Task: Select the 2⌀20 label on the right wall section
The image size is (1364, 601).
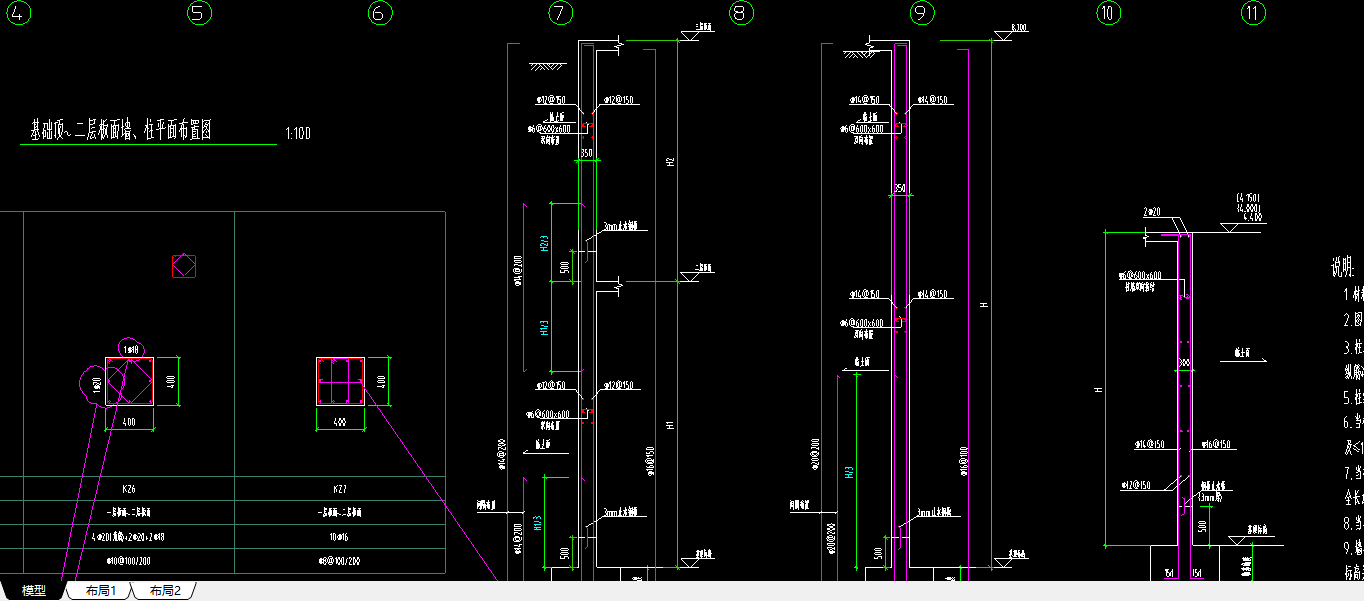Action: [1150, 213]
